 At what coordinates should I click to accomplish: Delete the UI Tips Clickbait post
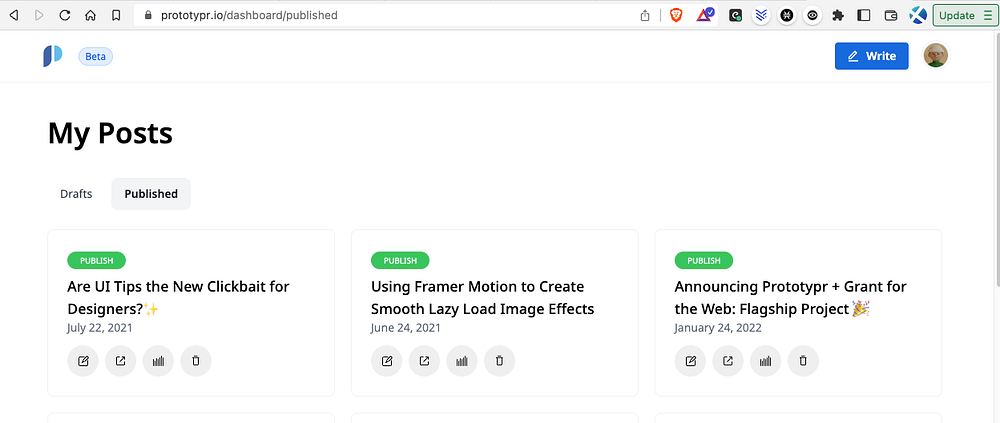pos(196,361)
